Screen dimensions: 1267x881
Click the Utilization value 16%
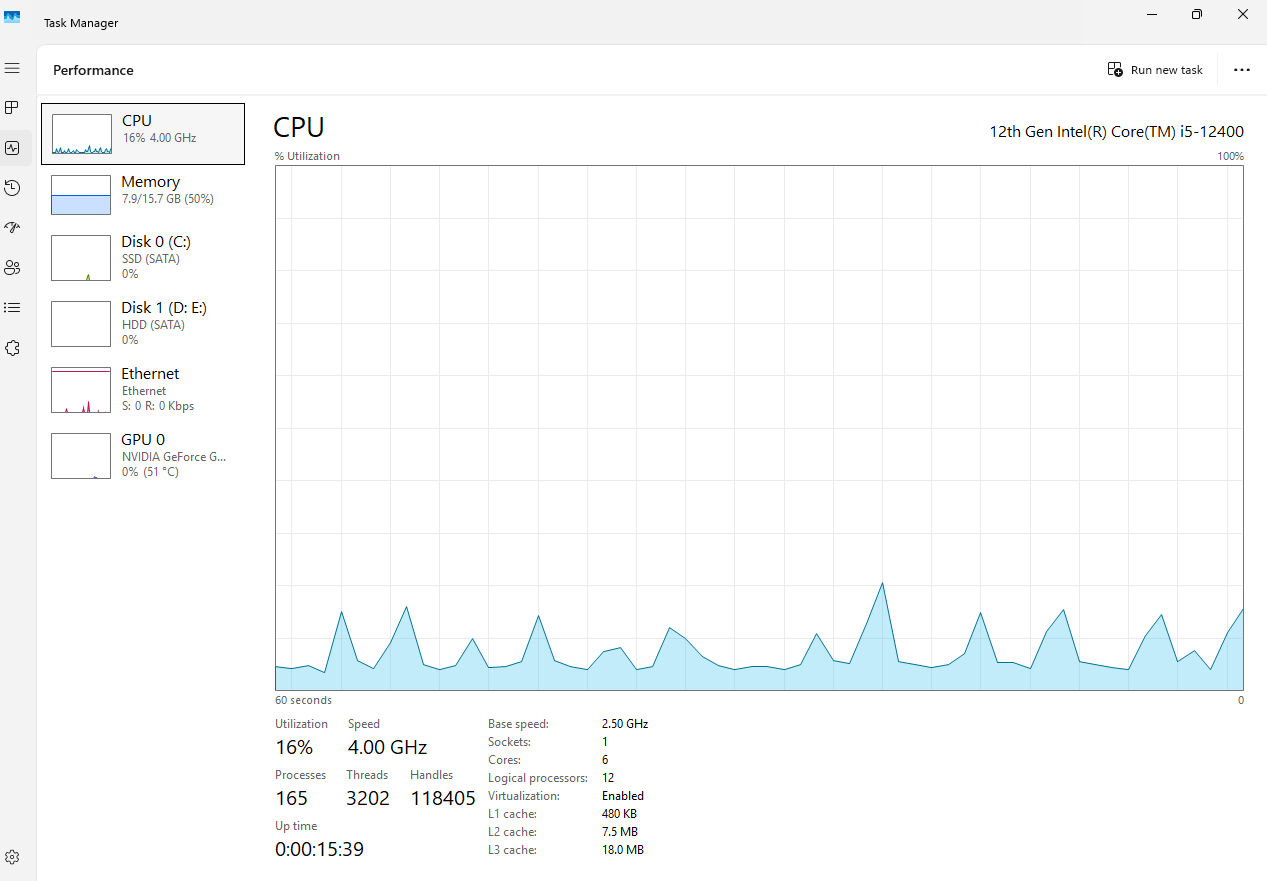point(294,747)
